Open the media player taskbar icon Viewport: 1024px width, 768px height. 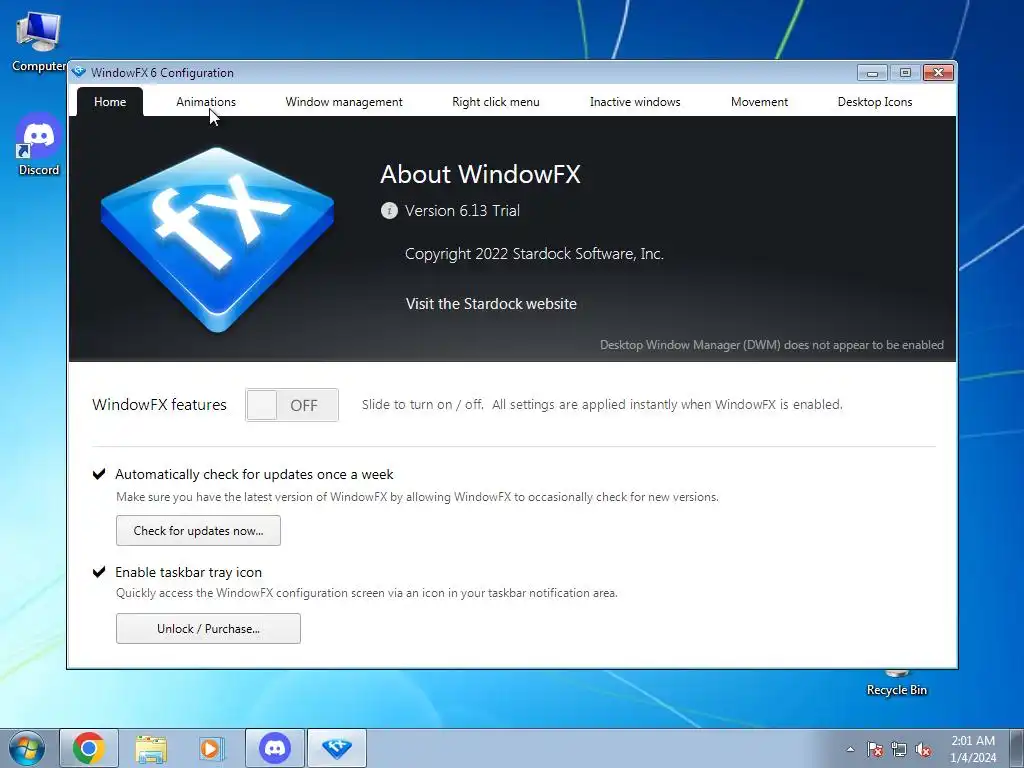[211, 748]
